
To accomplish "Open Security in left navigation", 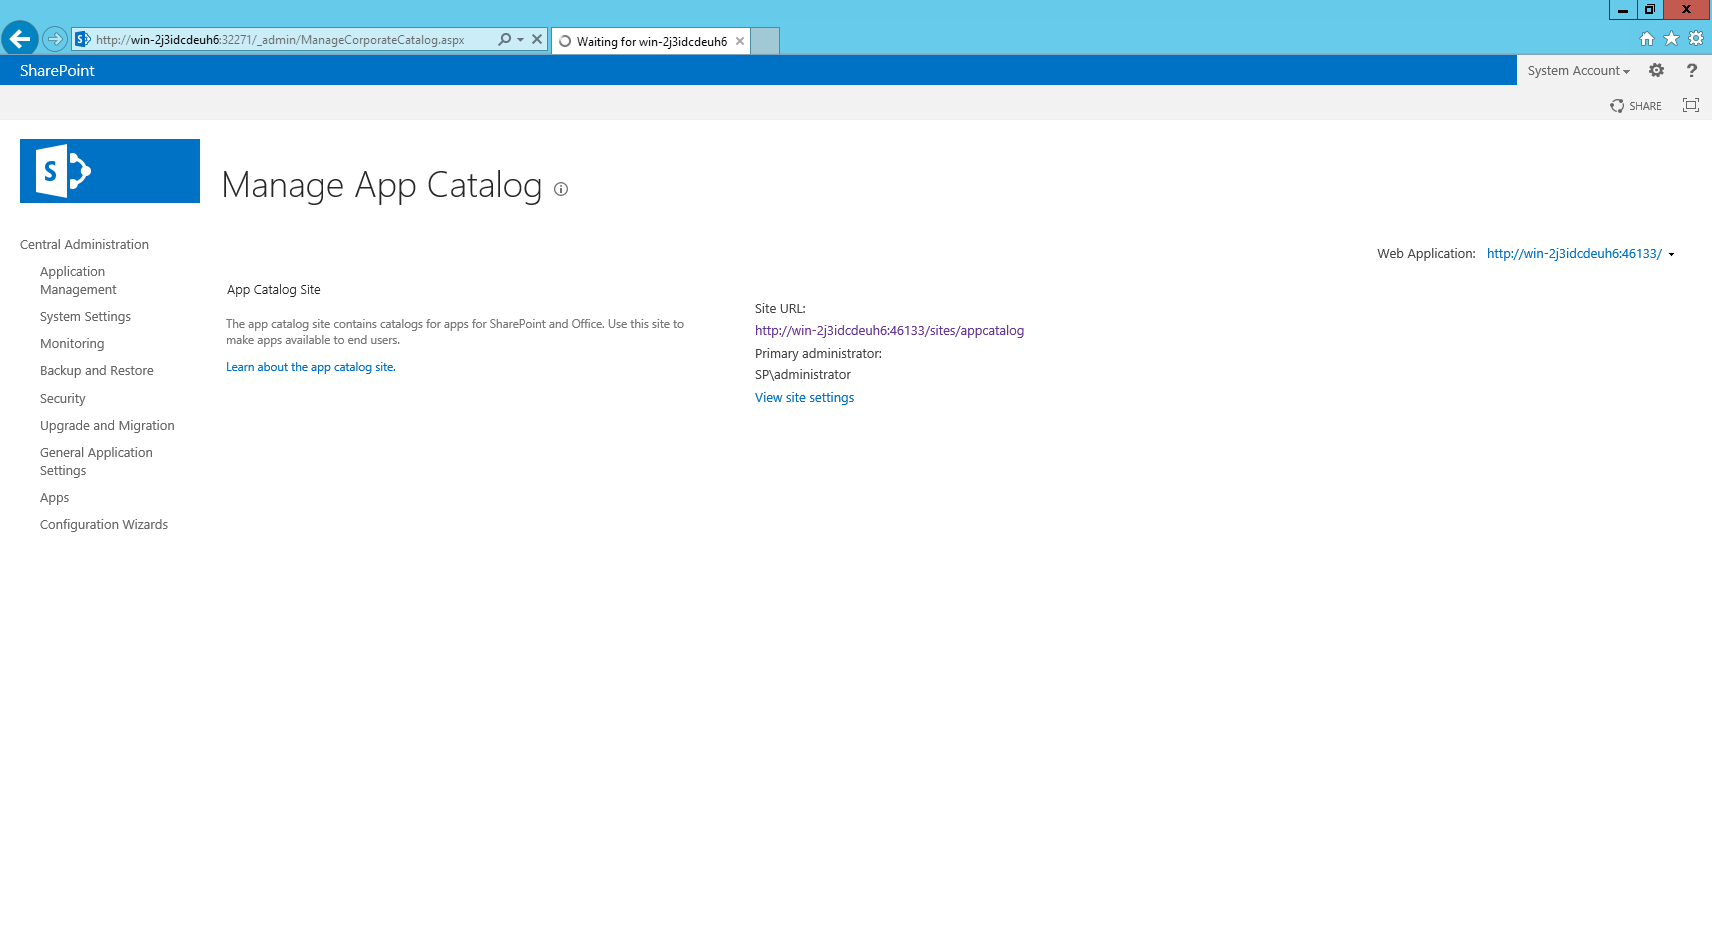I will (63, 399).
